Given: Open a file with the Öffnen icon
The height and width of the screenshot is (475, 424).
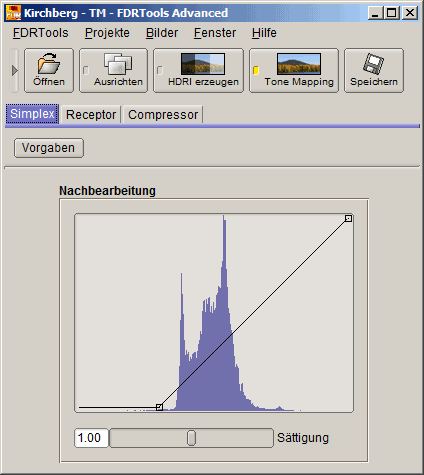Looking at the screenshot, I should point(49,63).
